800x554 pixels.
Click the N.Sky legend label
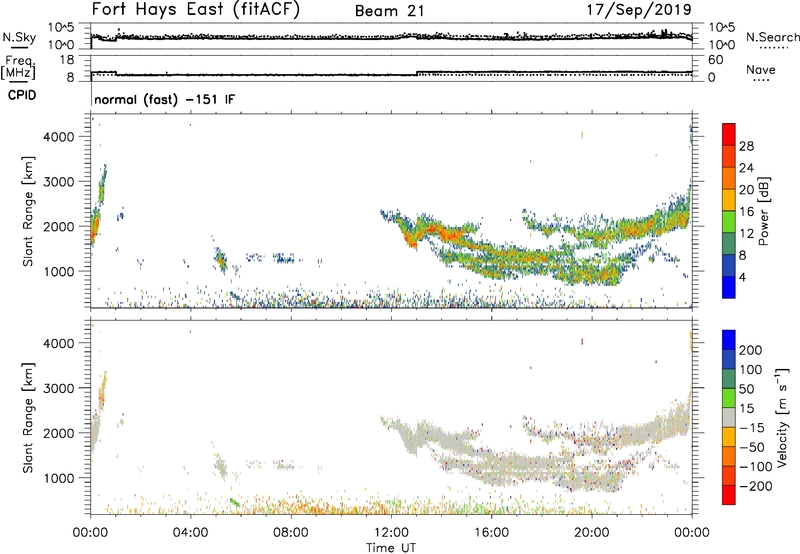[x=19, y=37]
